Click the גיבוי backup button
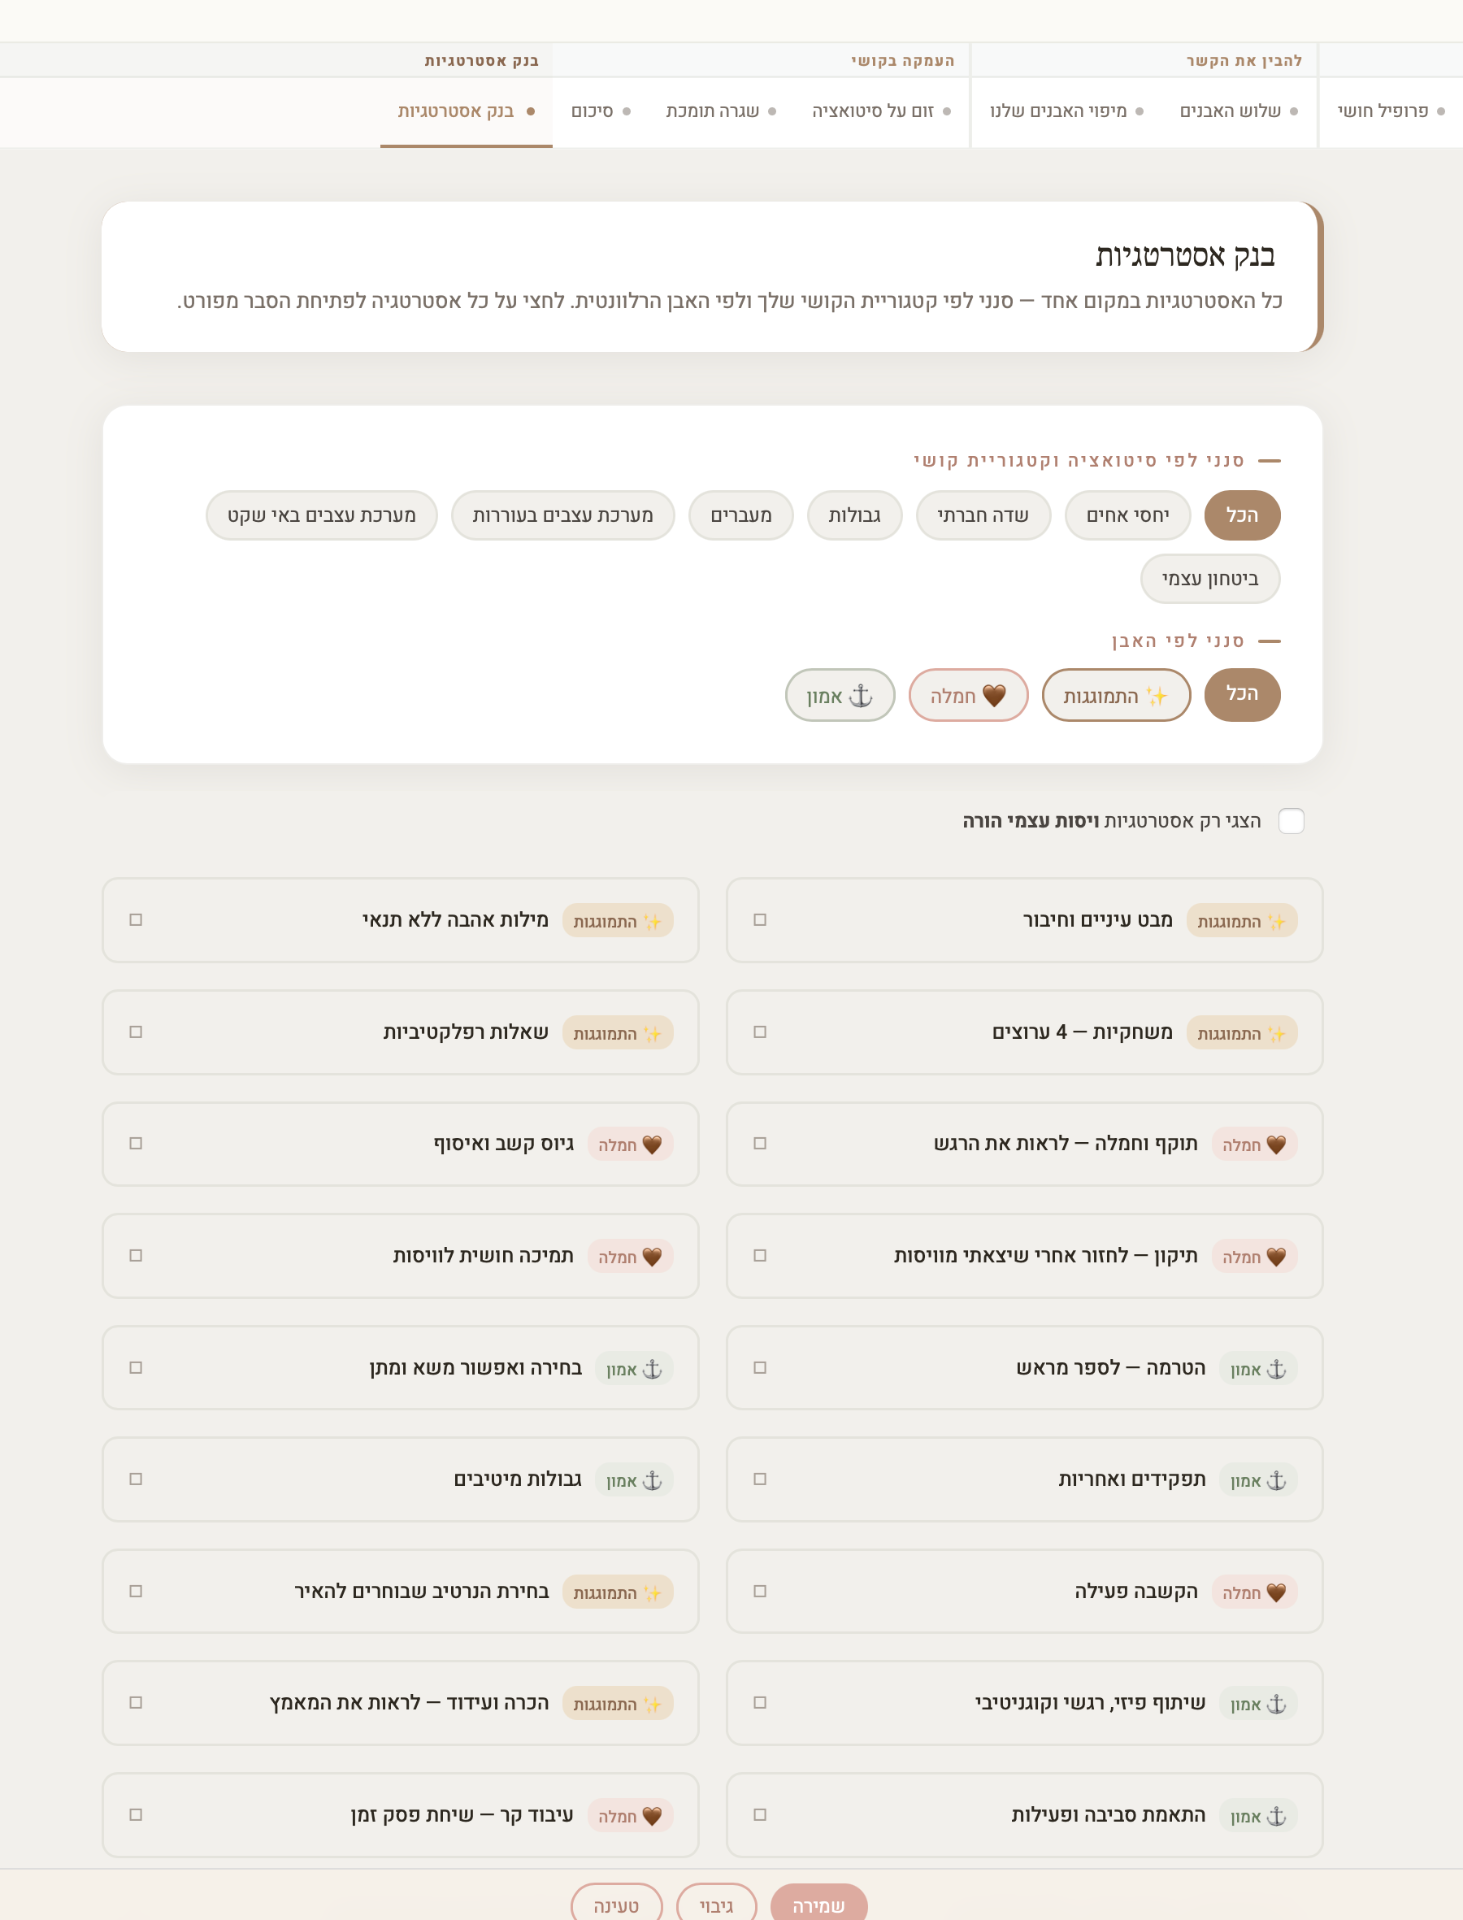The width and height of the screenshot is (1463, 1920). click(716, 1905)
